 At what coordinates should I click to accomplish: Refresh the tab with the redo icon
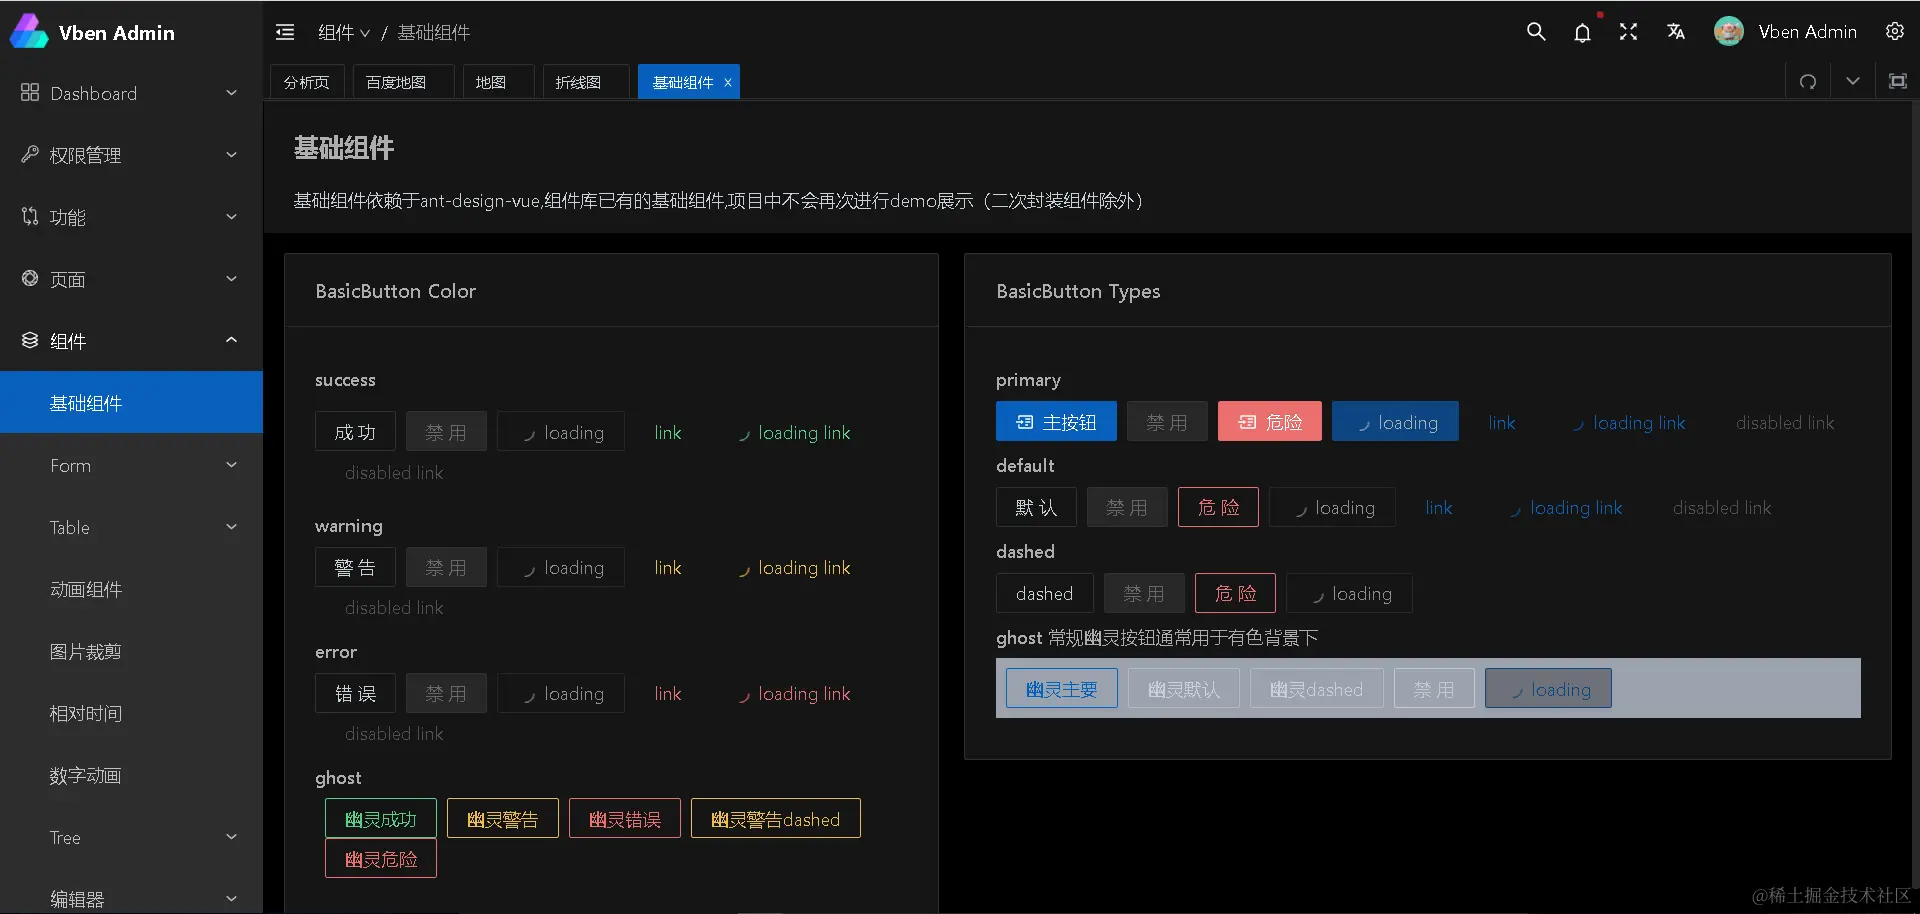[1808, 82]
